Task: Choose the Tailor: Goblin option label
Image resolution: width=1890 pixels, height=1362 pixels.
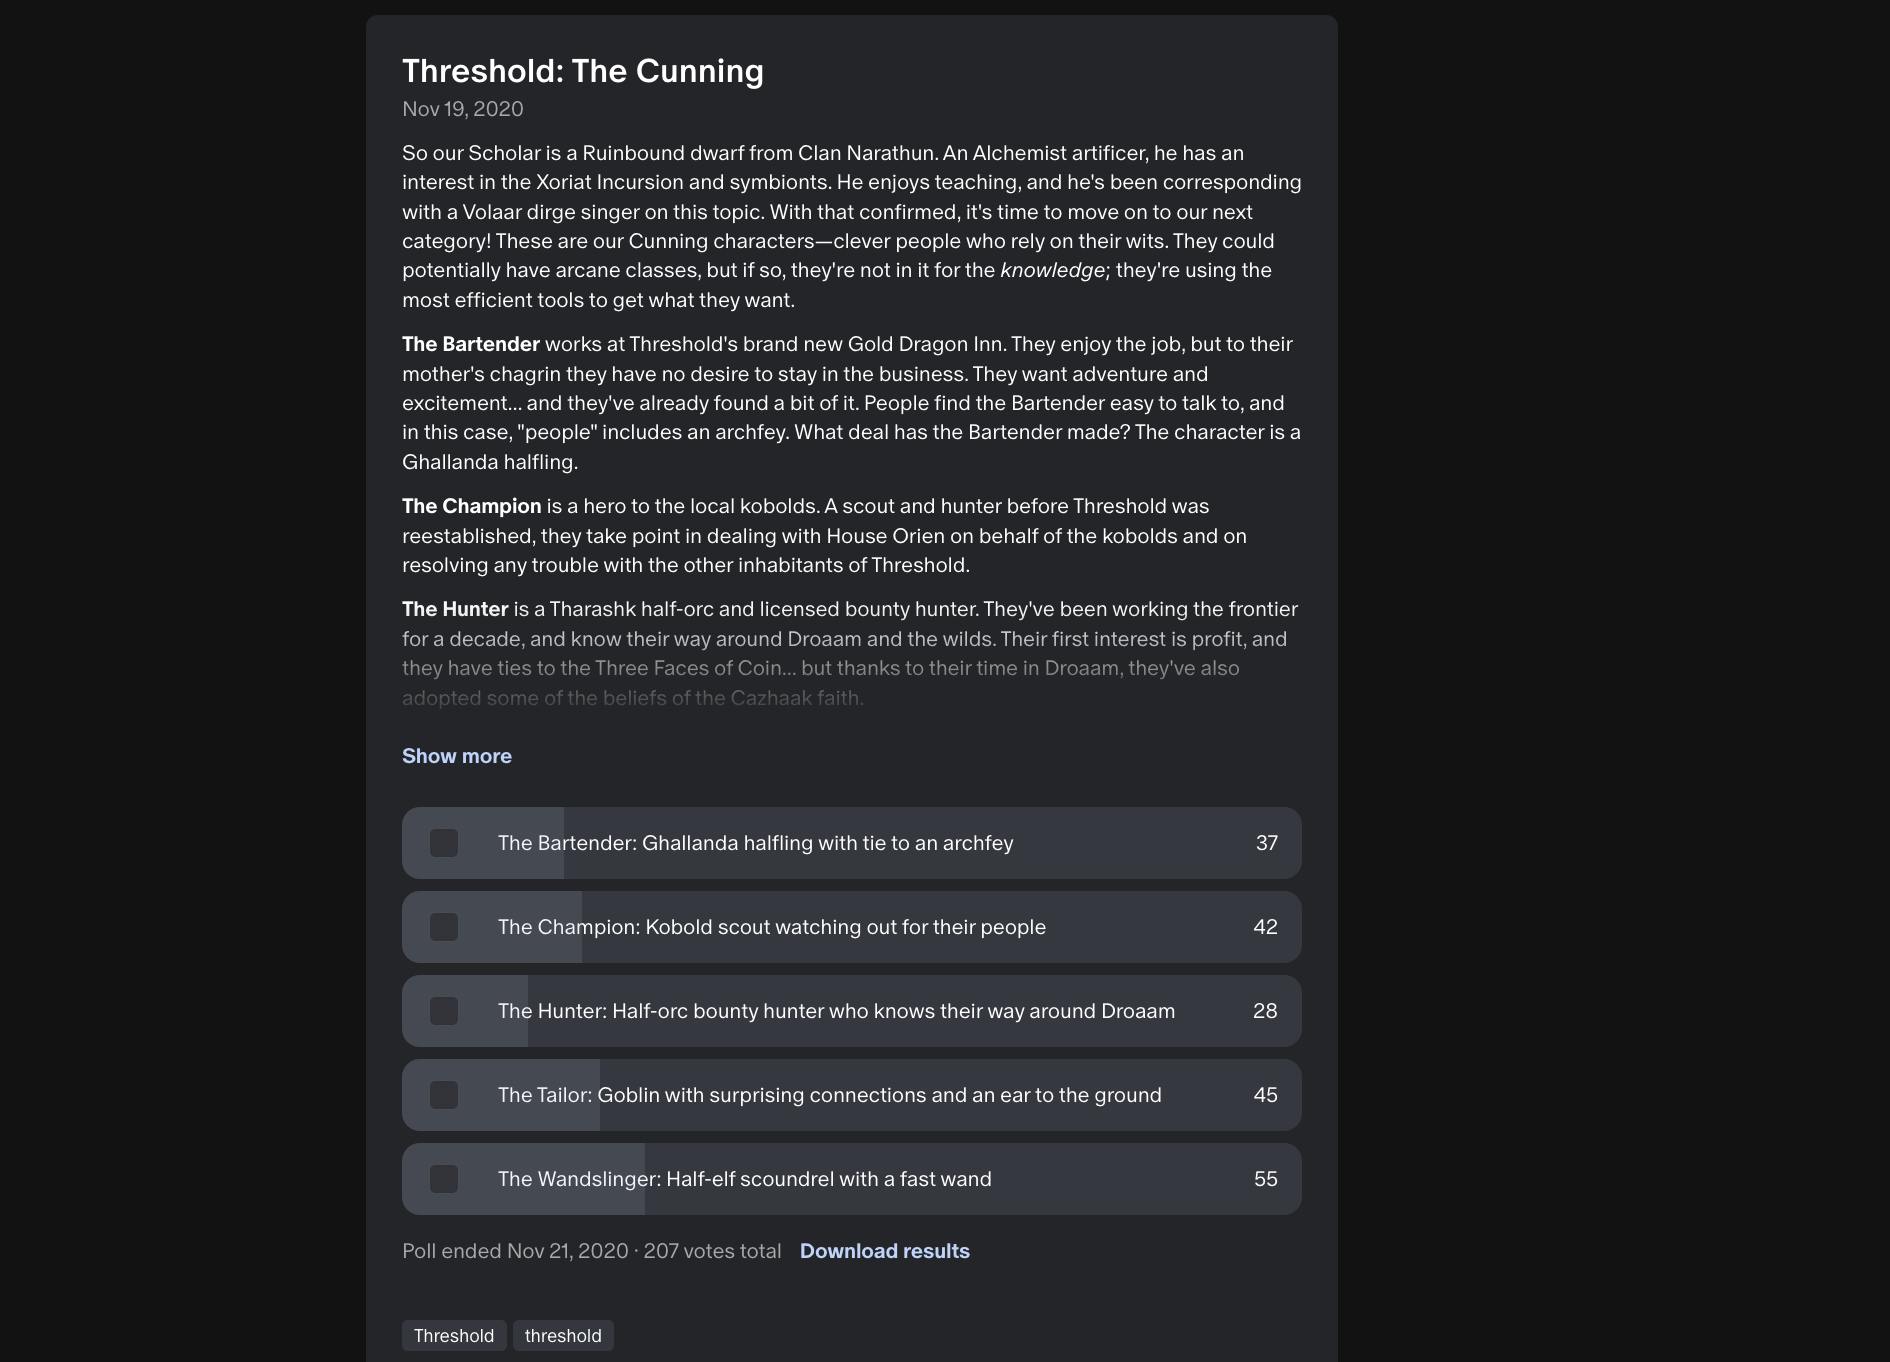Action: pyautogui.click(x=829, y=1095)
